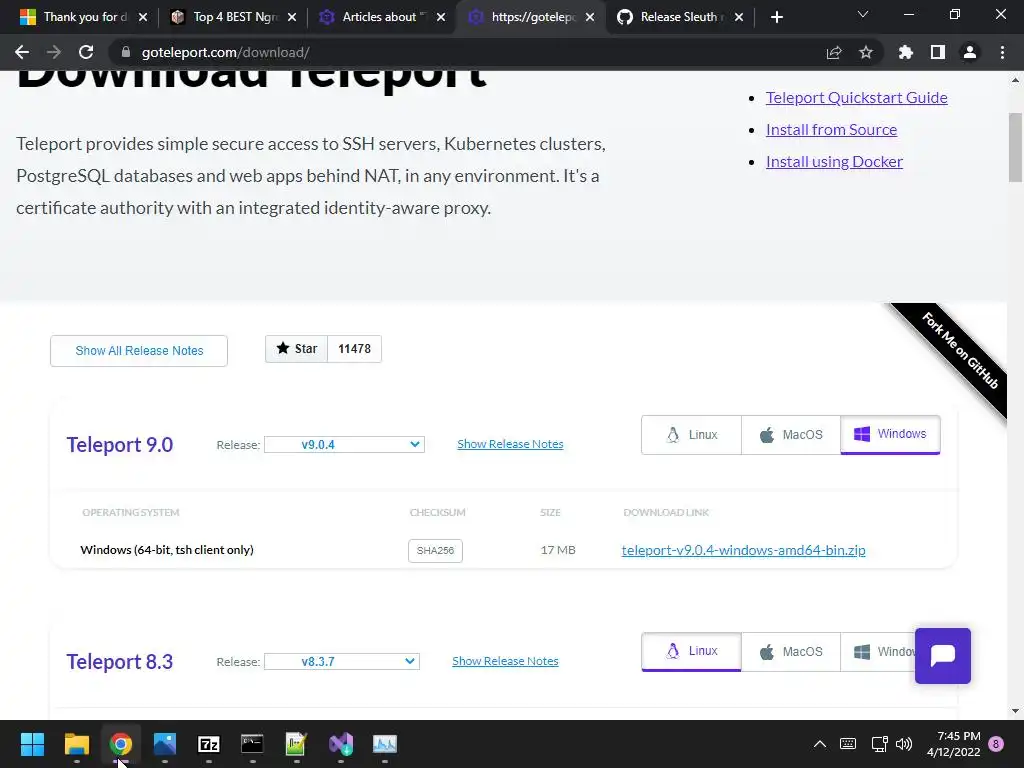
Task: Select Linux for Teleport 9.0
Action: [692, 435]
